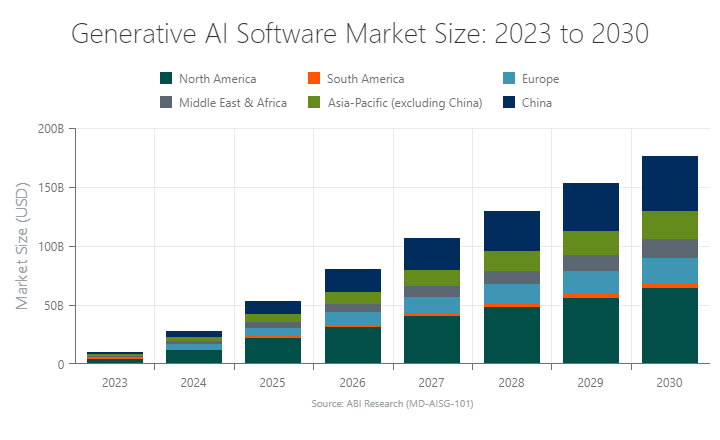Click the China navy legend swatch

509,102
